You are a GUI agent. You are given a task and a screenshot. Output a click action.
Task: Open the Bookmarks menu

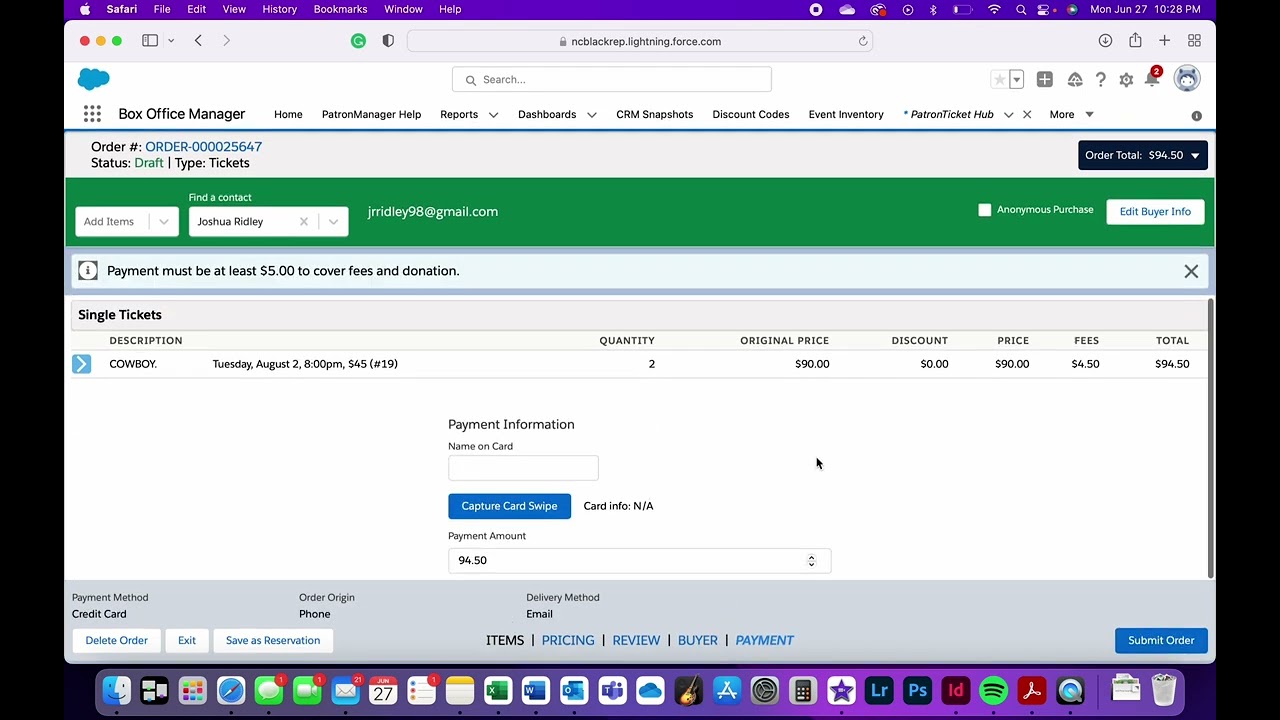[340, 9]
